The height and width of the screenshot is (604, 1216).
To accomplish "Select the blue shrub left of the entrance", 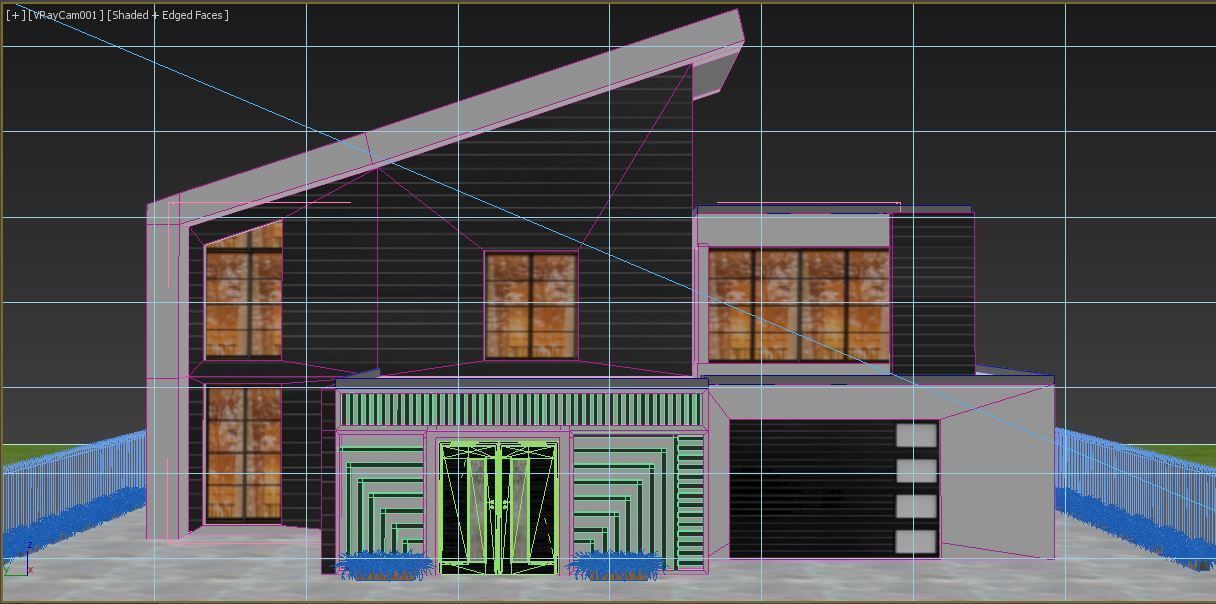I will point(385,566).
